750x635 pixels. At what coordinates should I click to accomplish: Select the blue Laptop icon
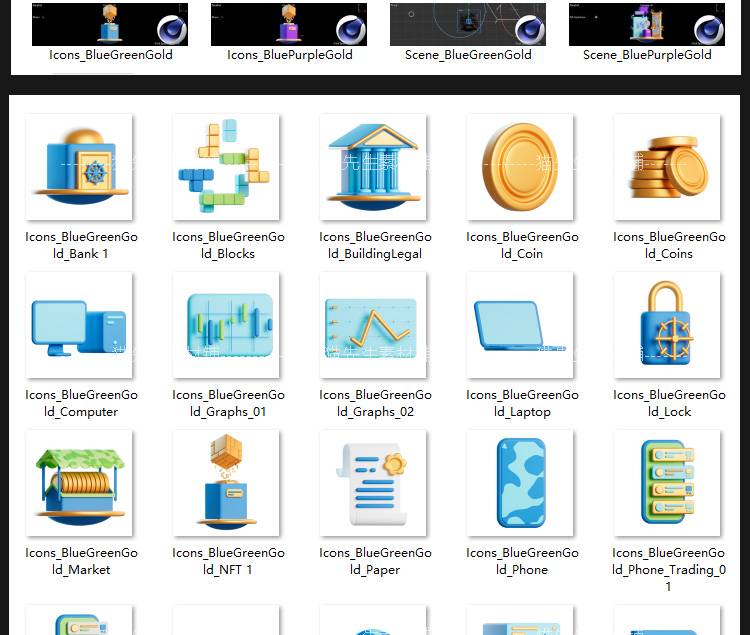[x=520, y=325]
